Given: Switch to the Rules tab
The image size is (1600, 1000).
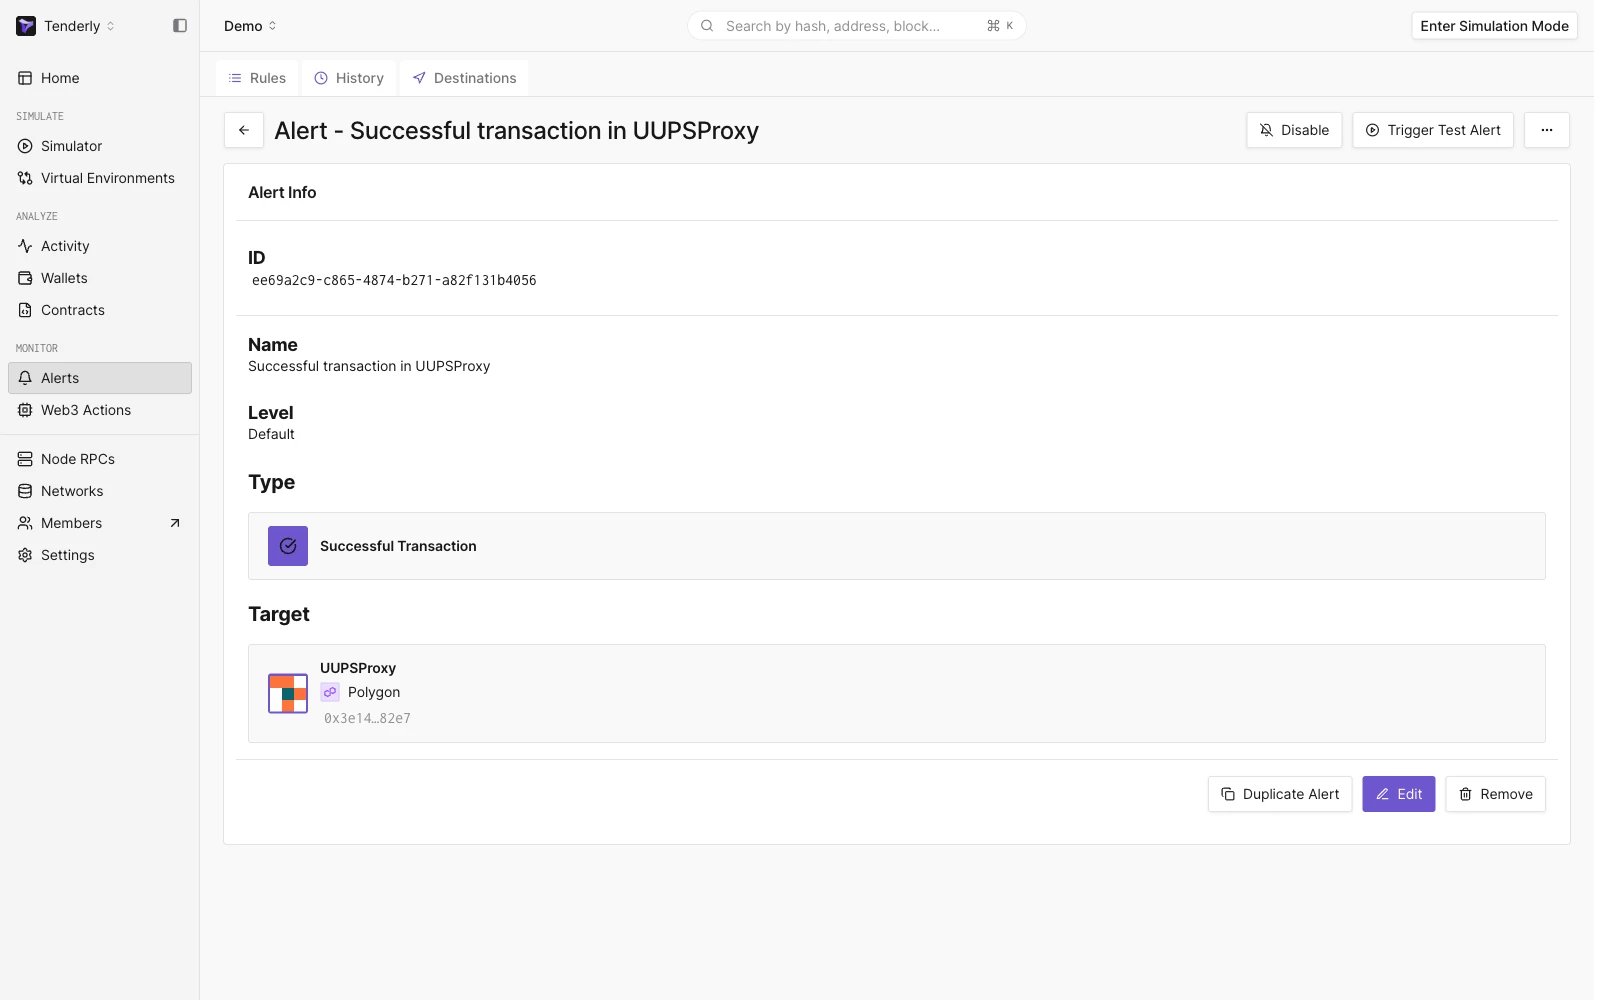Looking at the screenshot, I should click(257, 78).
